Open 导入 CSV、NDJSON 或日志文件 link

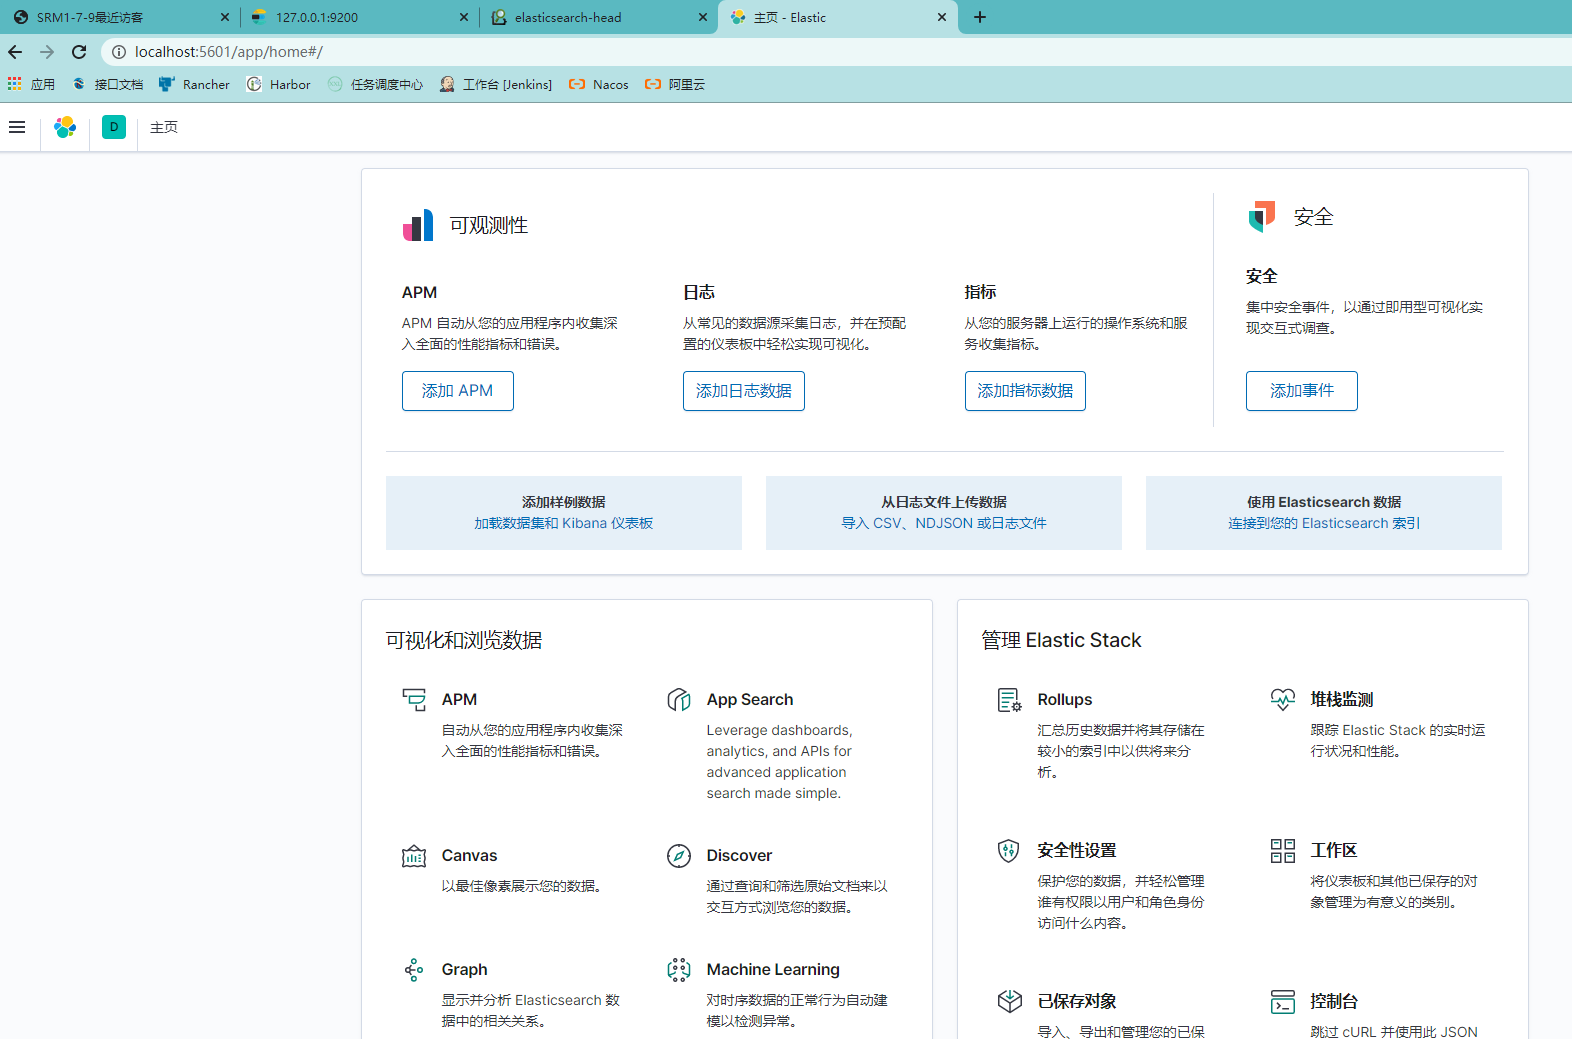[944, 523]
